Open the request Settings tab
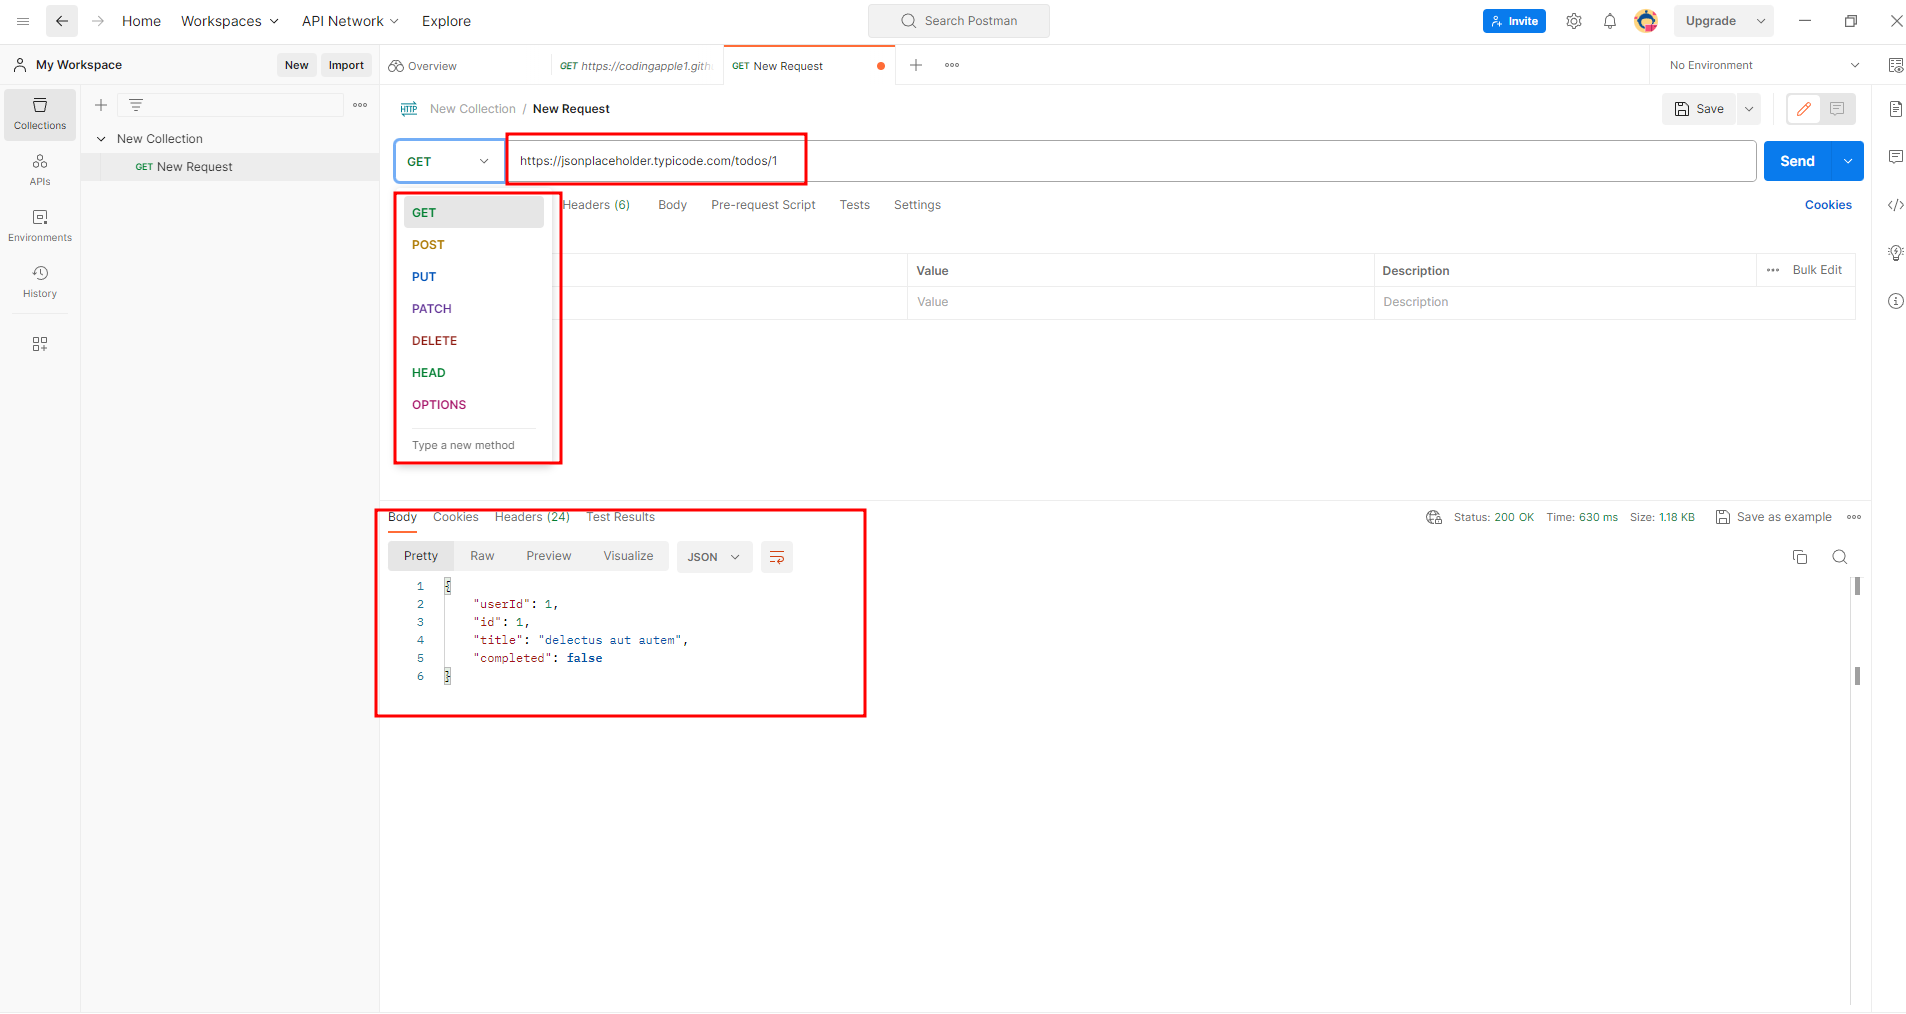1906x1014 pixels. tap(917, 205)
